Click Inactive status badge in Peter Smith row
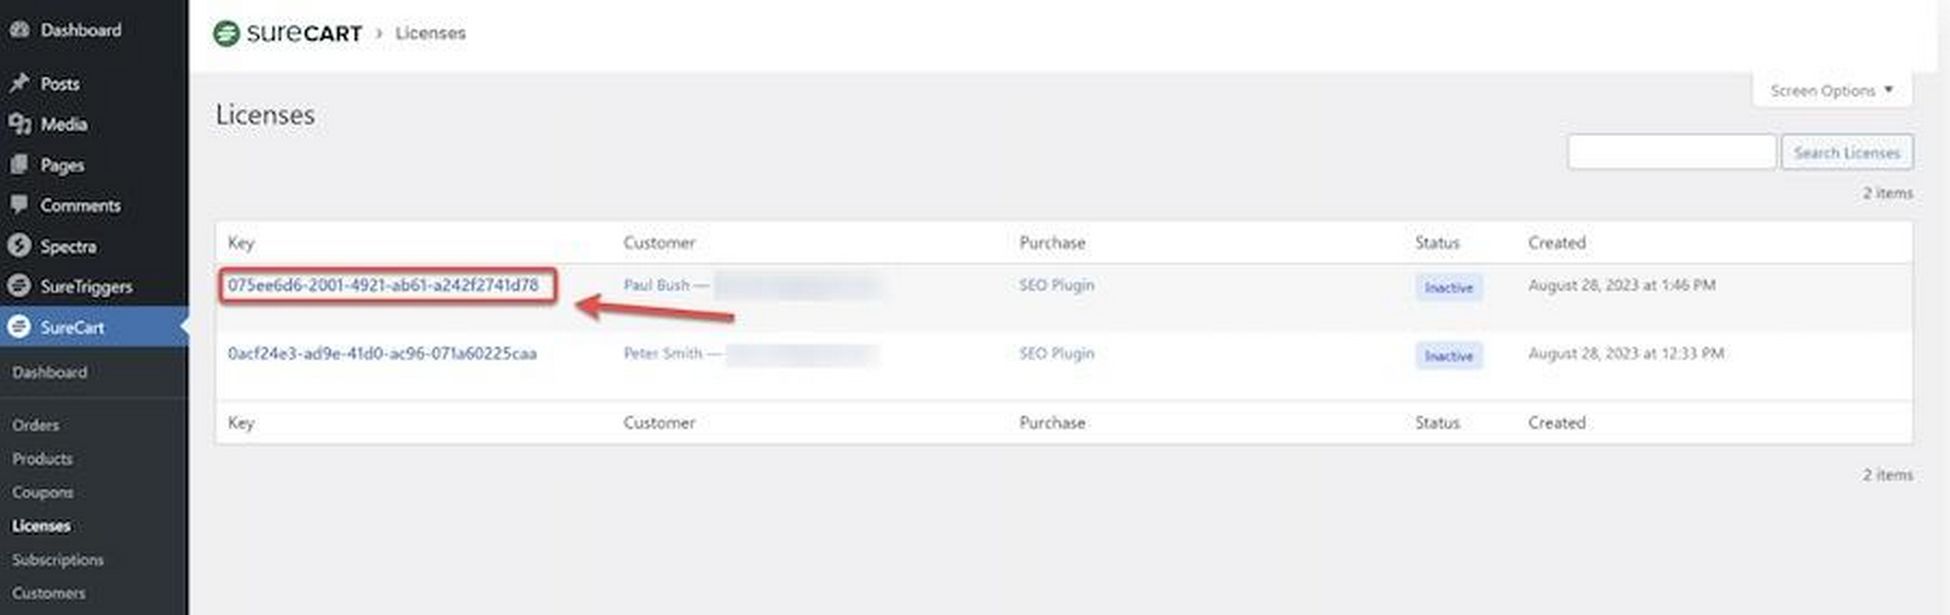This screenshot has width=1950, height=615. [x=1449, y=355]
